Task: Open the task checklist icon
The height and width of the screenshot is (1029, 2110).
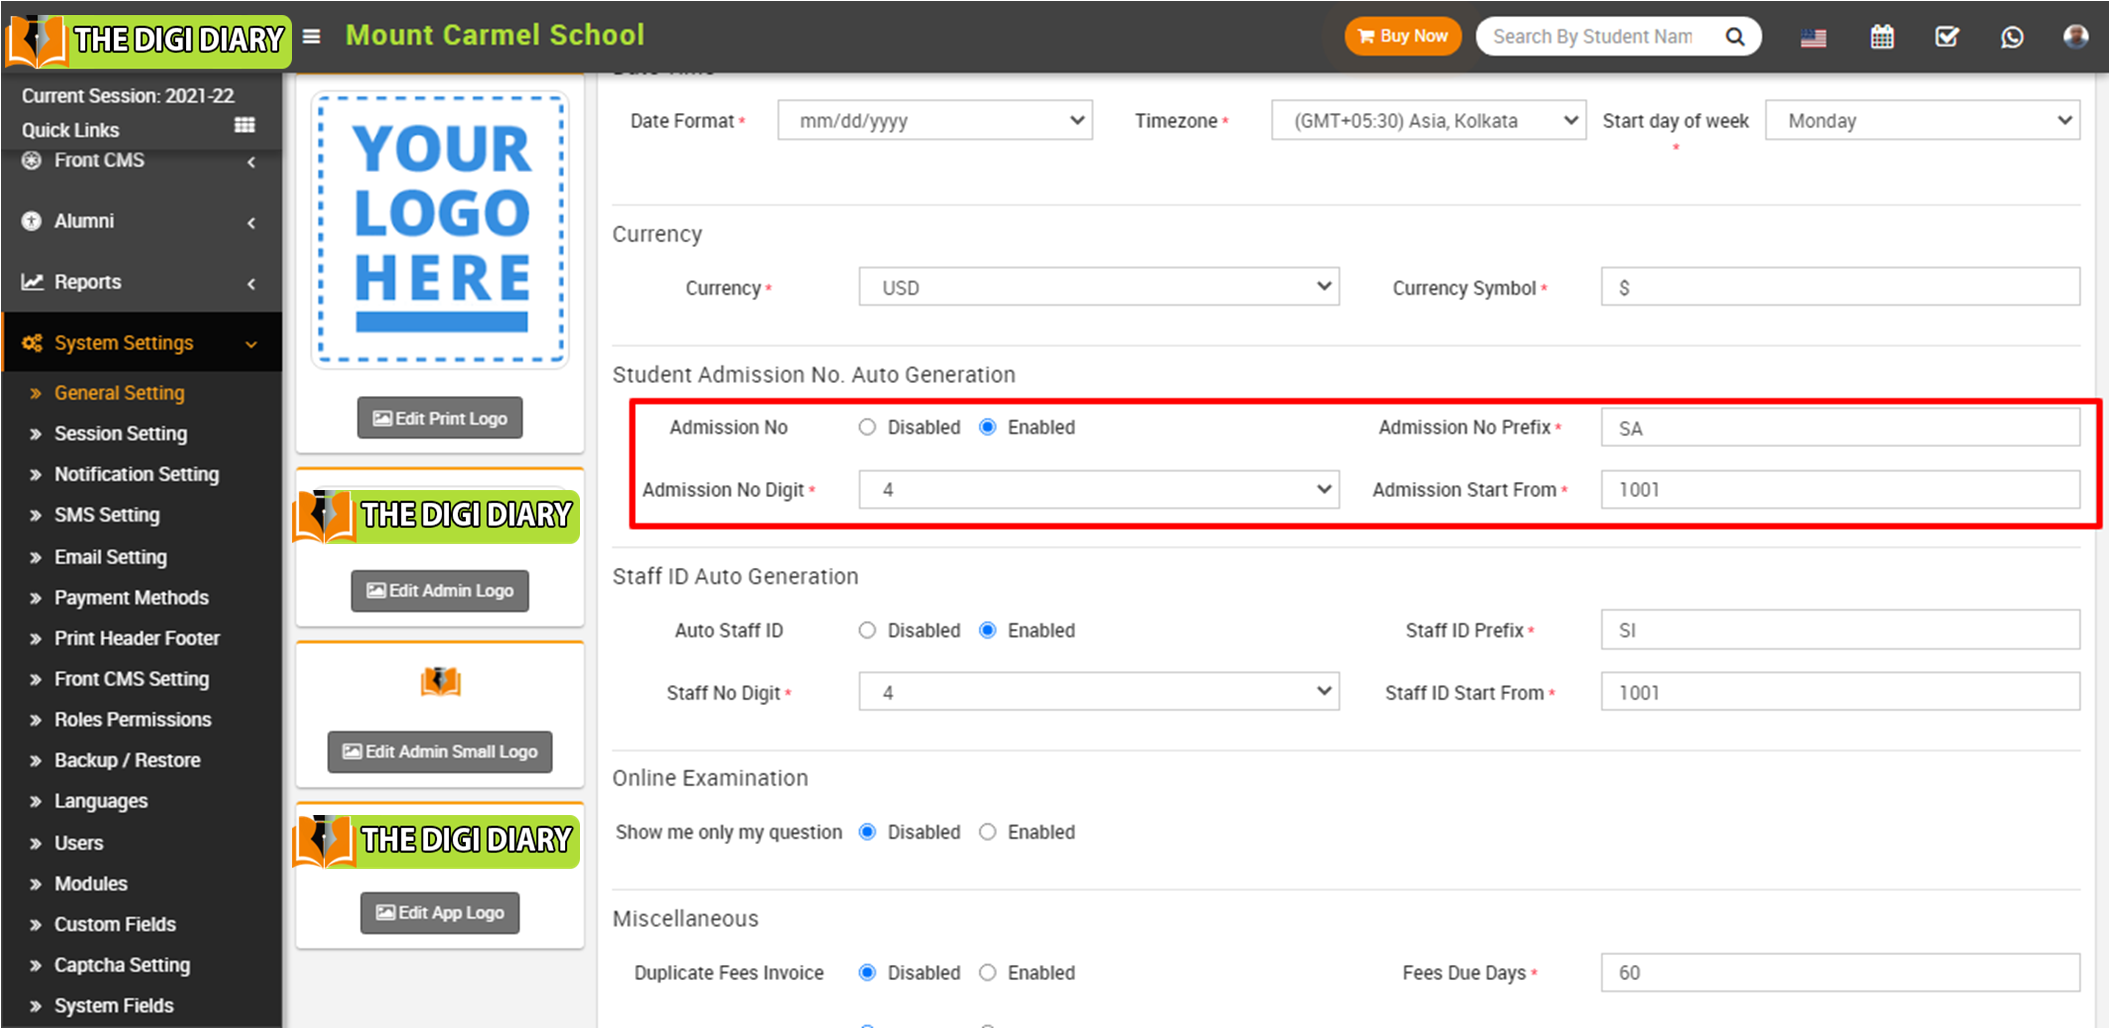Action: pyautogui.click(x=1946, y=37)
